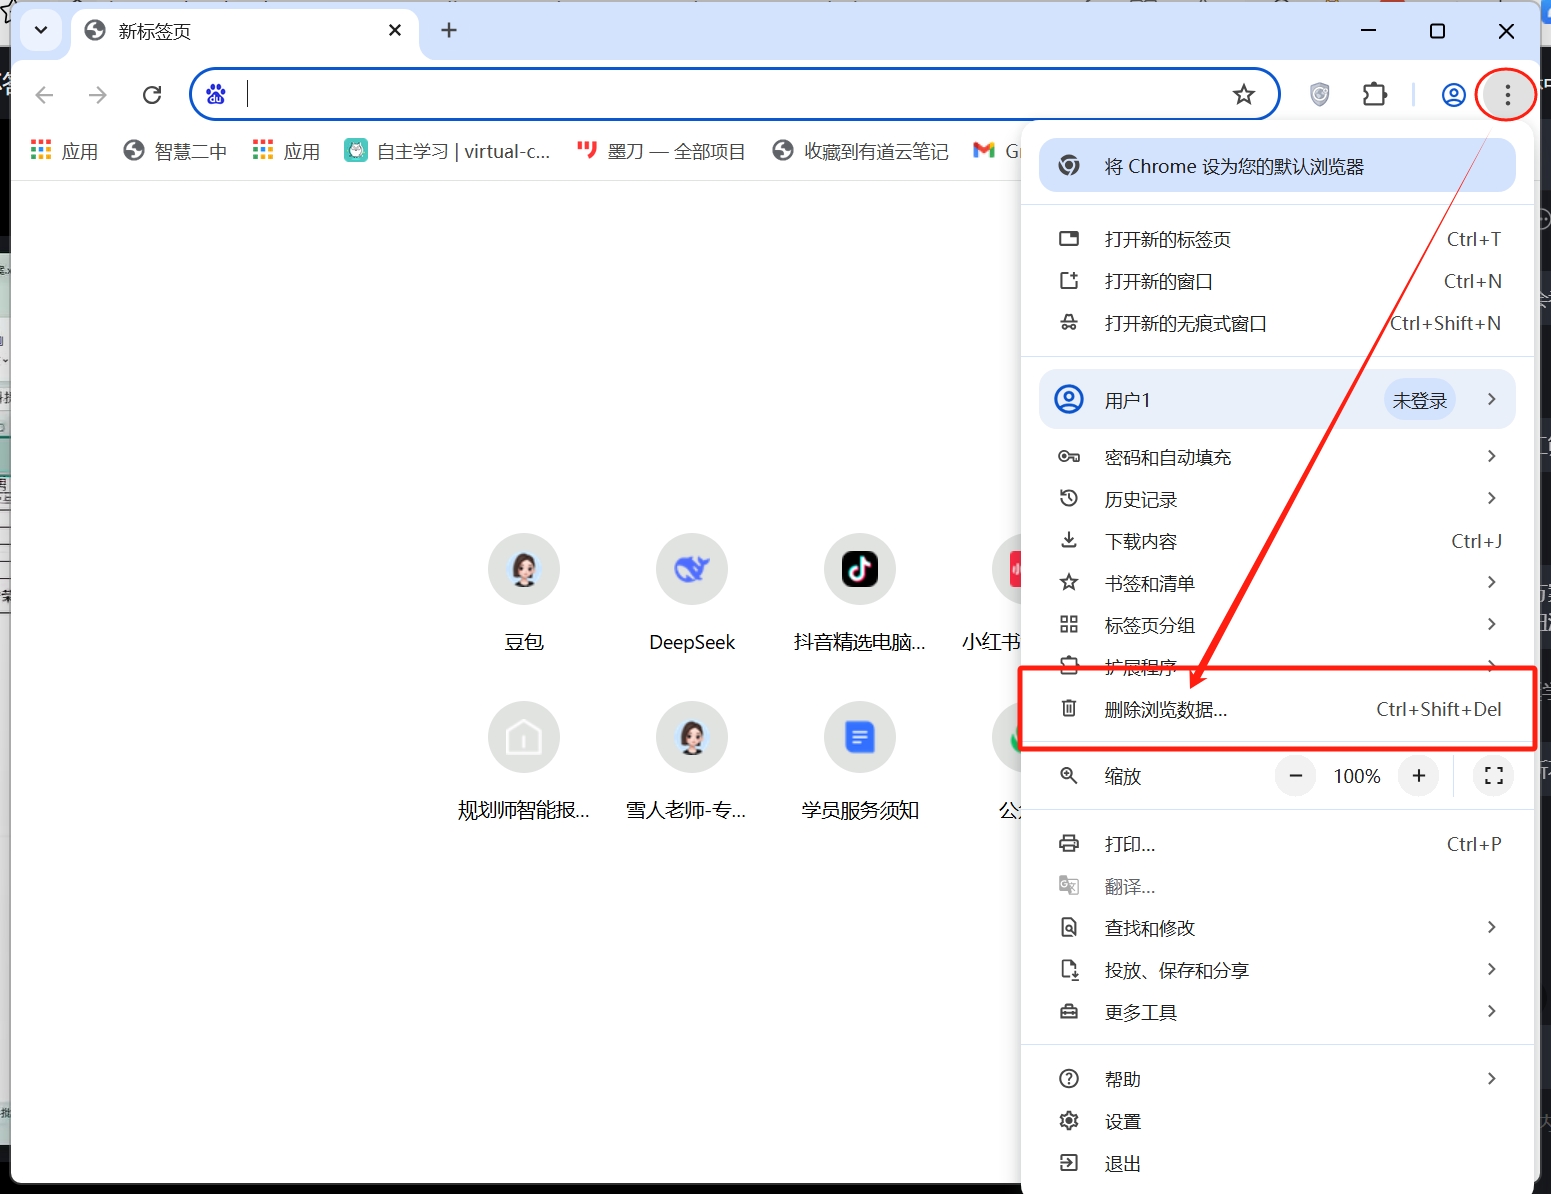This screenshot has width=1551, height=1194.
Task: Click the fullscreen icon beside zoom controls
Action: (x=1493, y=776)
